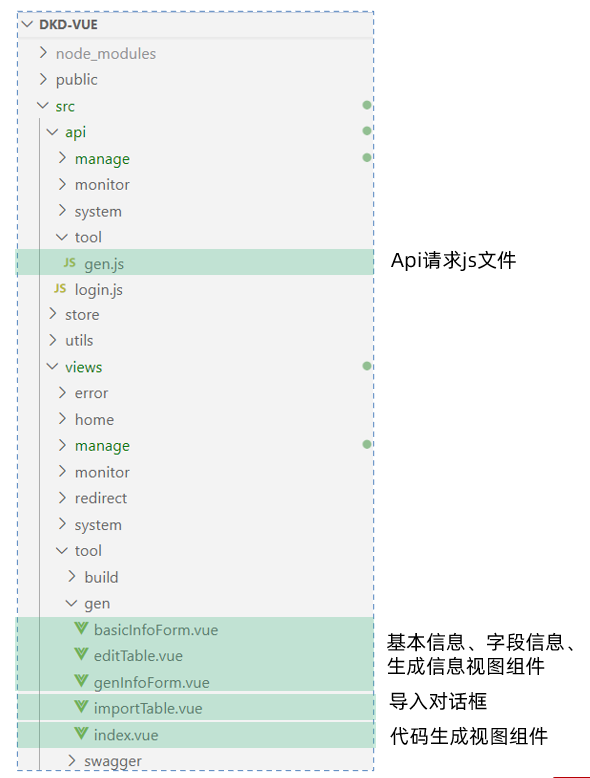Collapse the views folder chevron
Image resolution: width=590 pixels, height=778 pixels.
(52, 366)
